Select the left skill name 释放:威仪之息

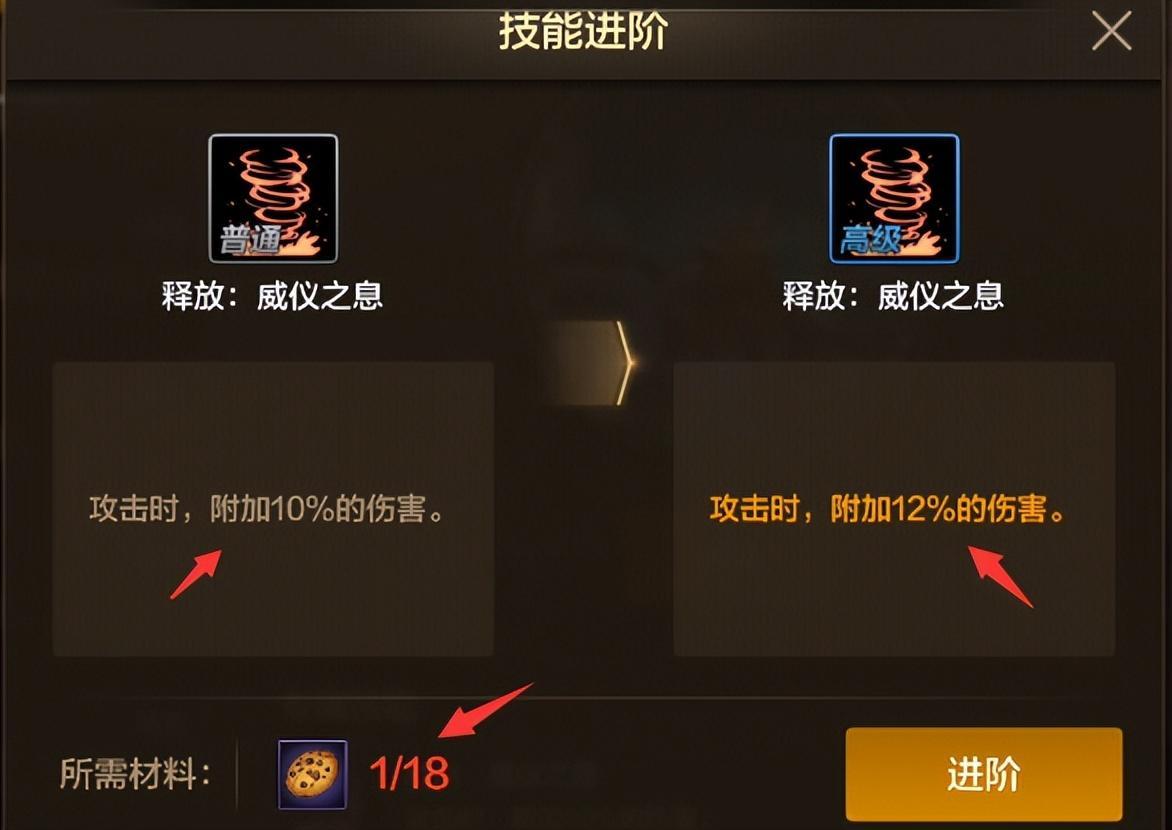[273, 296]
